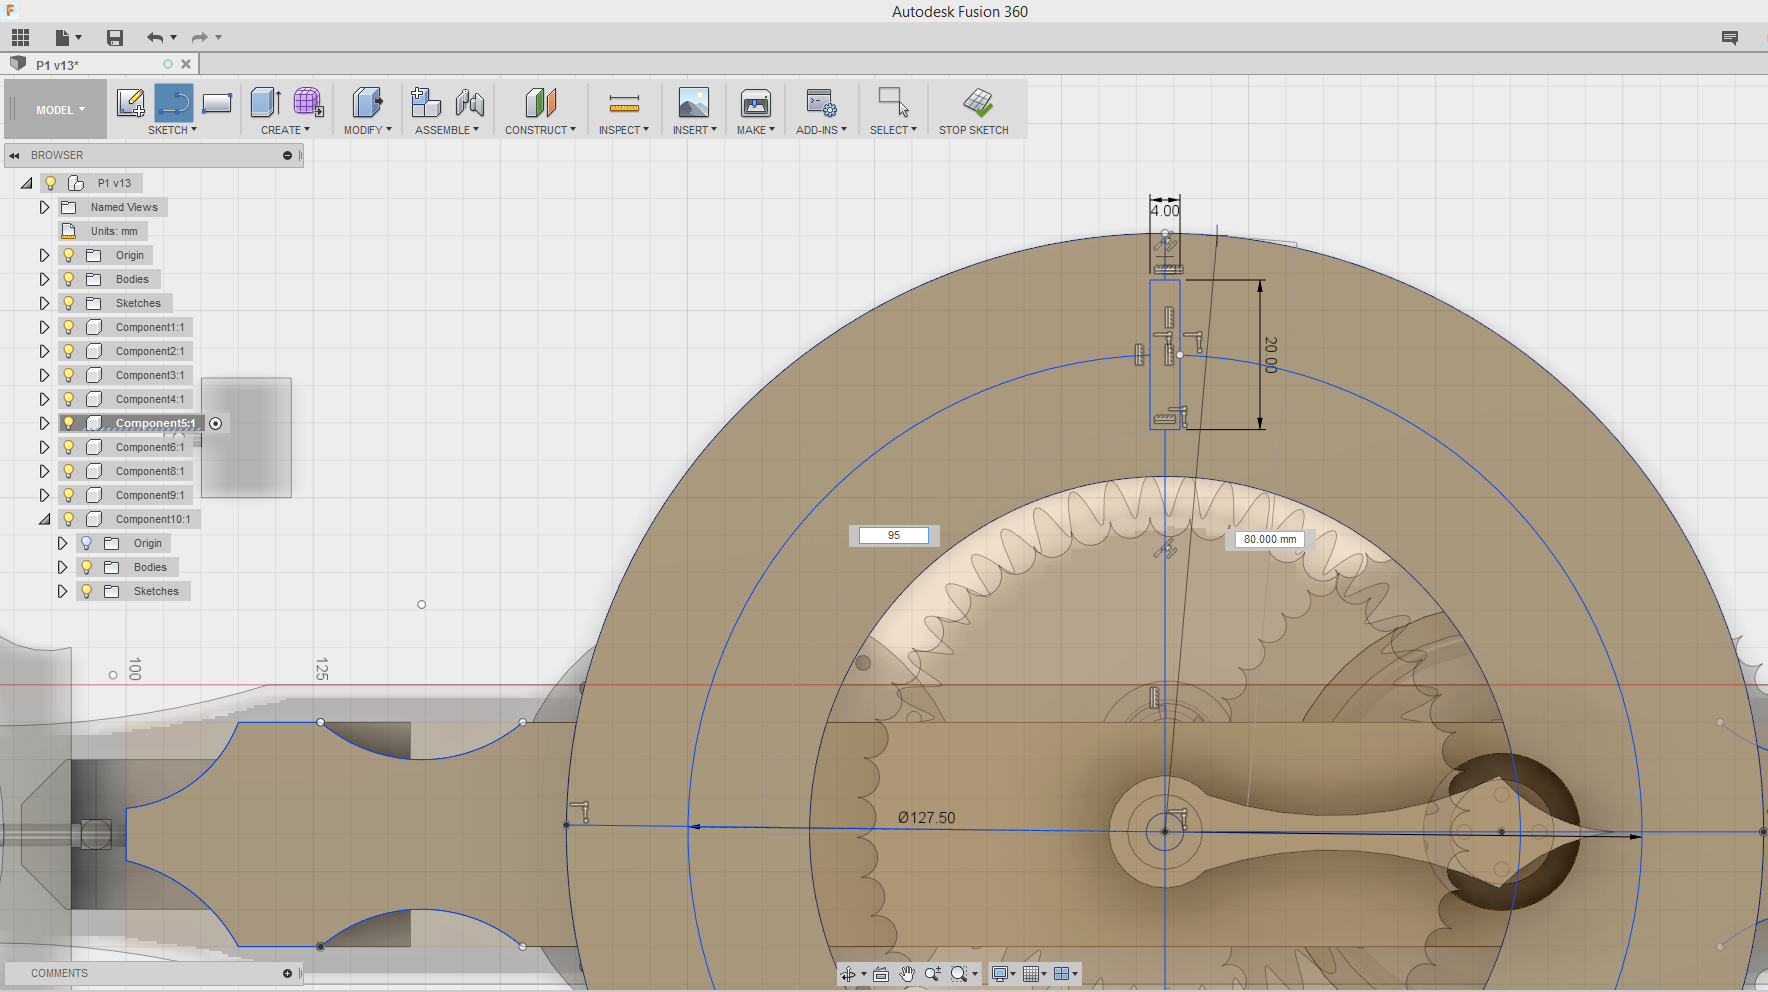Open the MODEL workspace dropdown

(60, 110)
